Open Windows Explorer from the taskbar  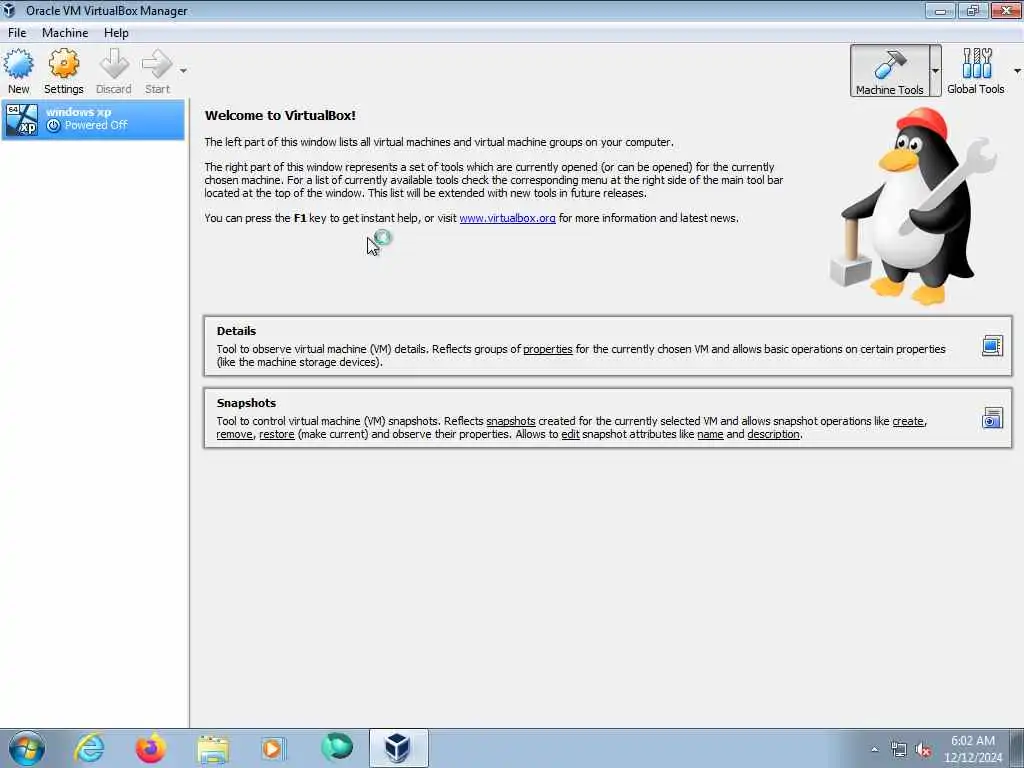[213, 748]
